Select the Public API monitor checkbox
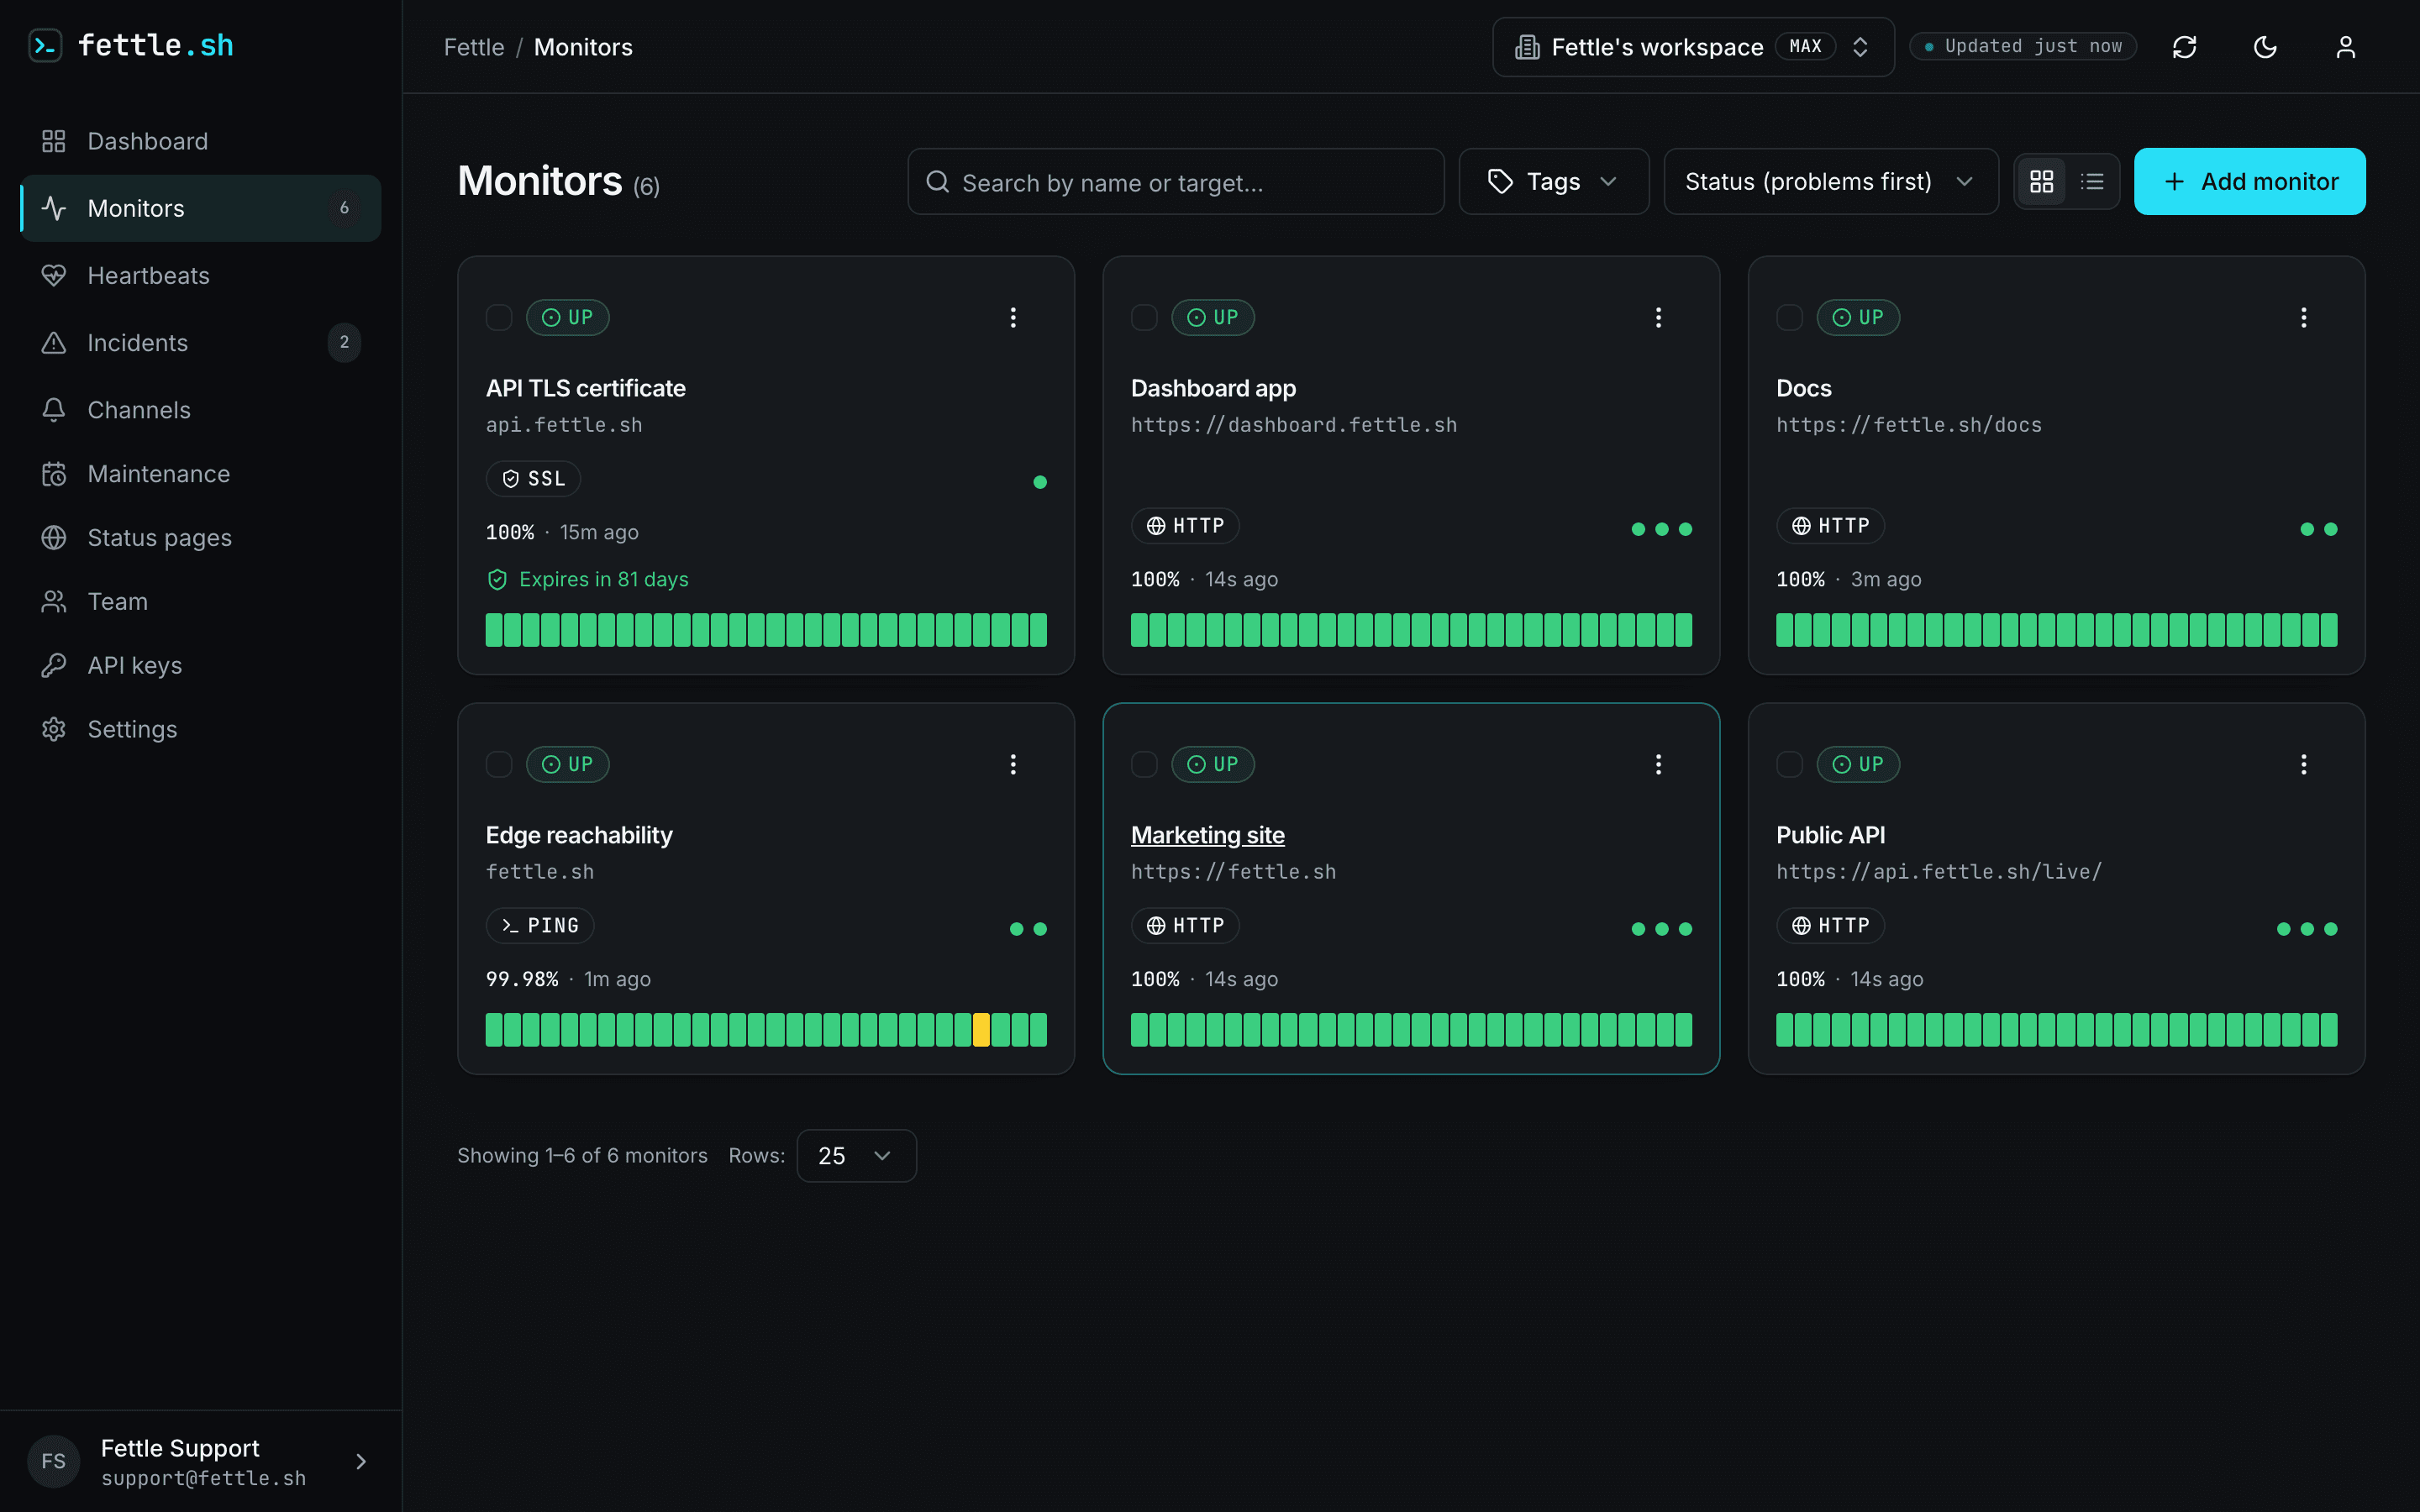The width and height of the screenshot is (2420, 1512). click(x=1789, y=765)
